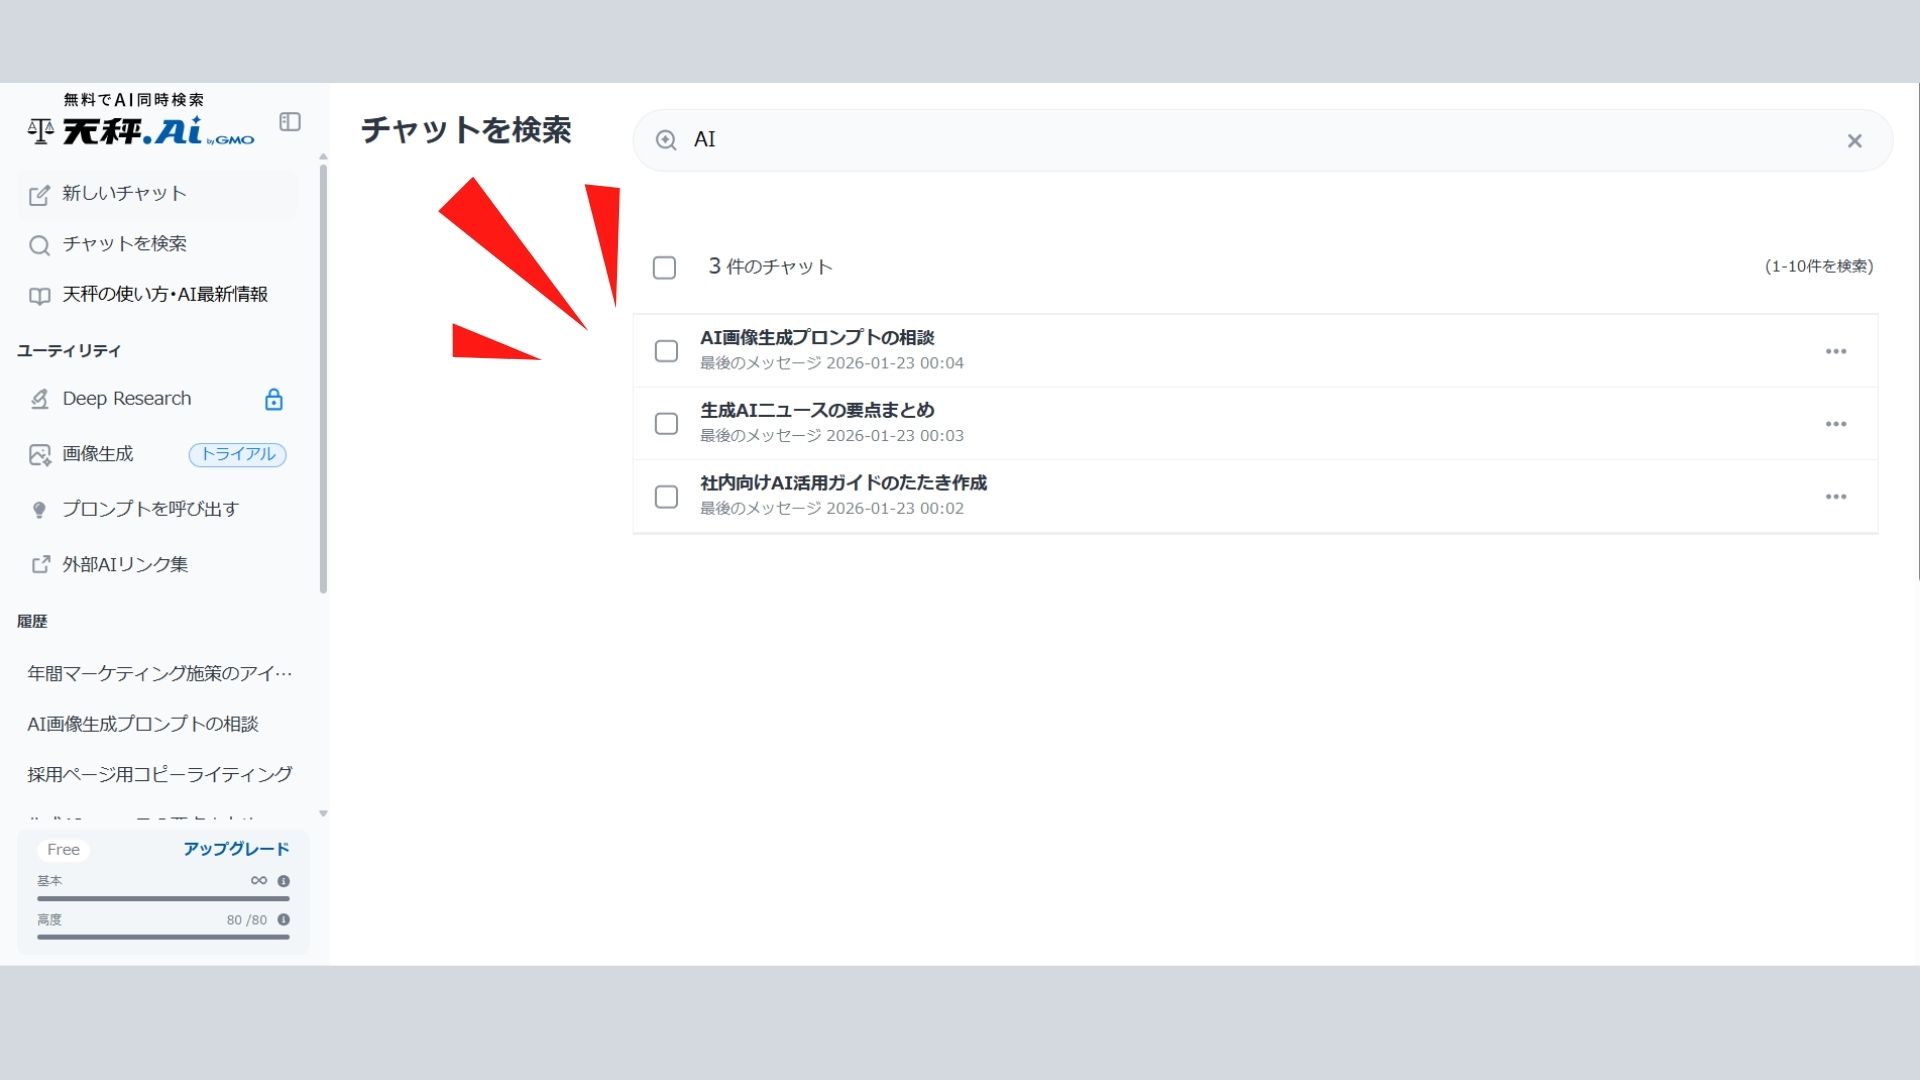Start 新しいチャット from the sidebar
The width and height of the screenshot is (1920, 1080).
point(124,194)
